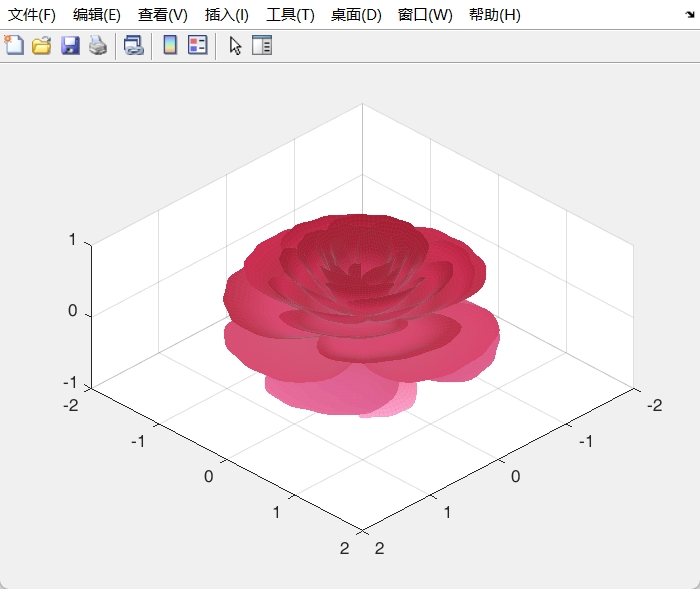Select the red rose surface plot
Image resolution: width=700 pixels, height=589 pixels.
click(x=360, y=300)
